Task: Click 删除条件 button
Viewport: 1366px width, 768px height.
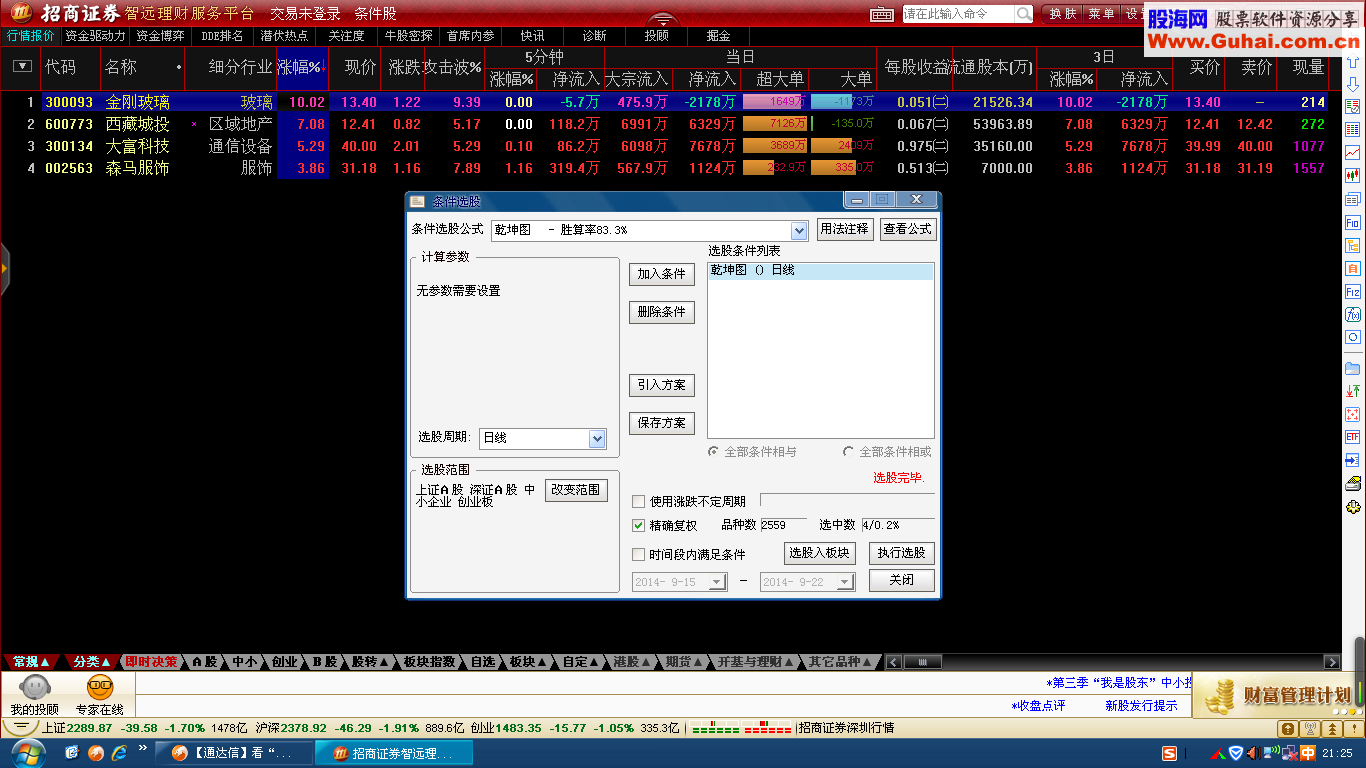Action: click(661, 312)
